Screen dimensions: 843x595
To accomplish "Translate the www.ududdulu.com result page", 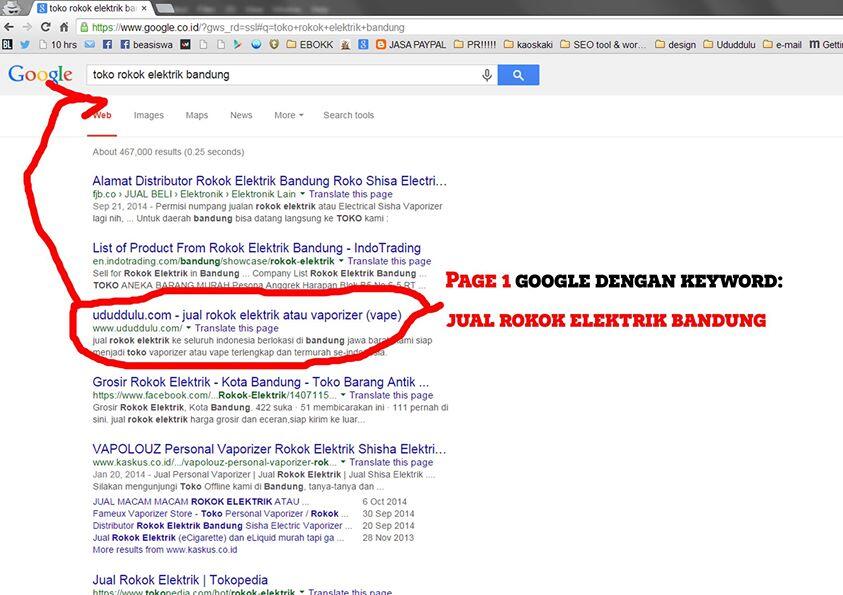I will [x=237, y=328].
